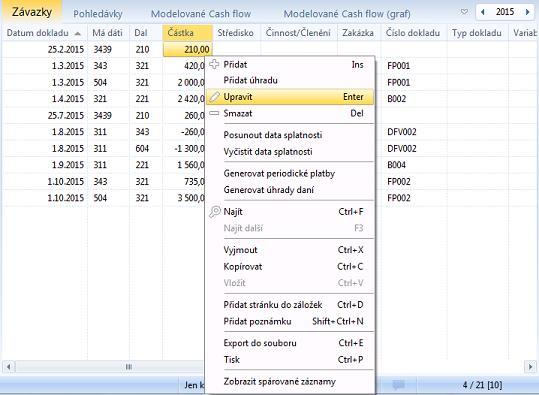
Task: Click the Dal column header
Action: point(146,33)
